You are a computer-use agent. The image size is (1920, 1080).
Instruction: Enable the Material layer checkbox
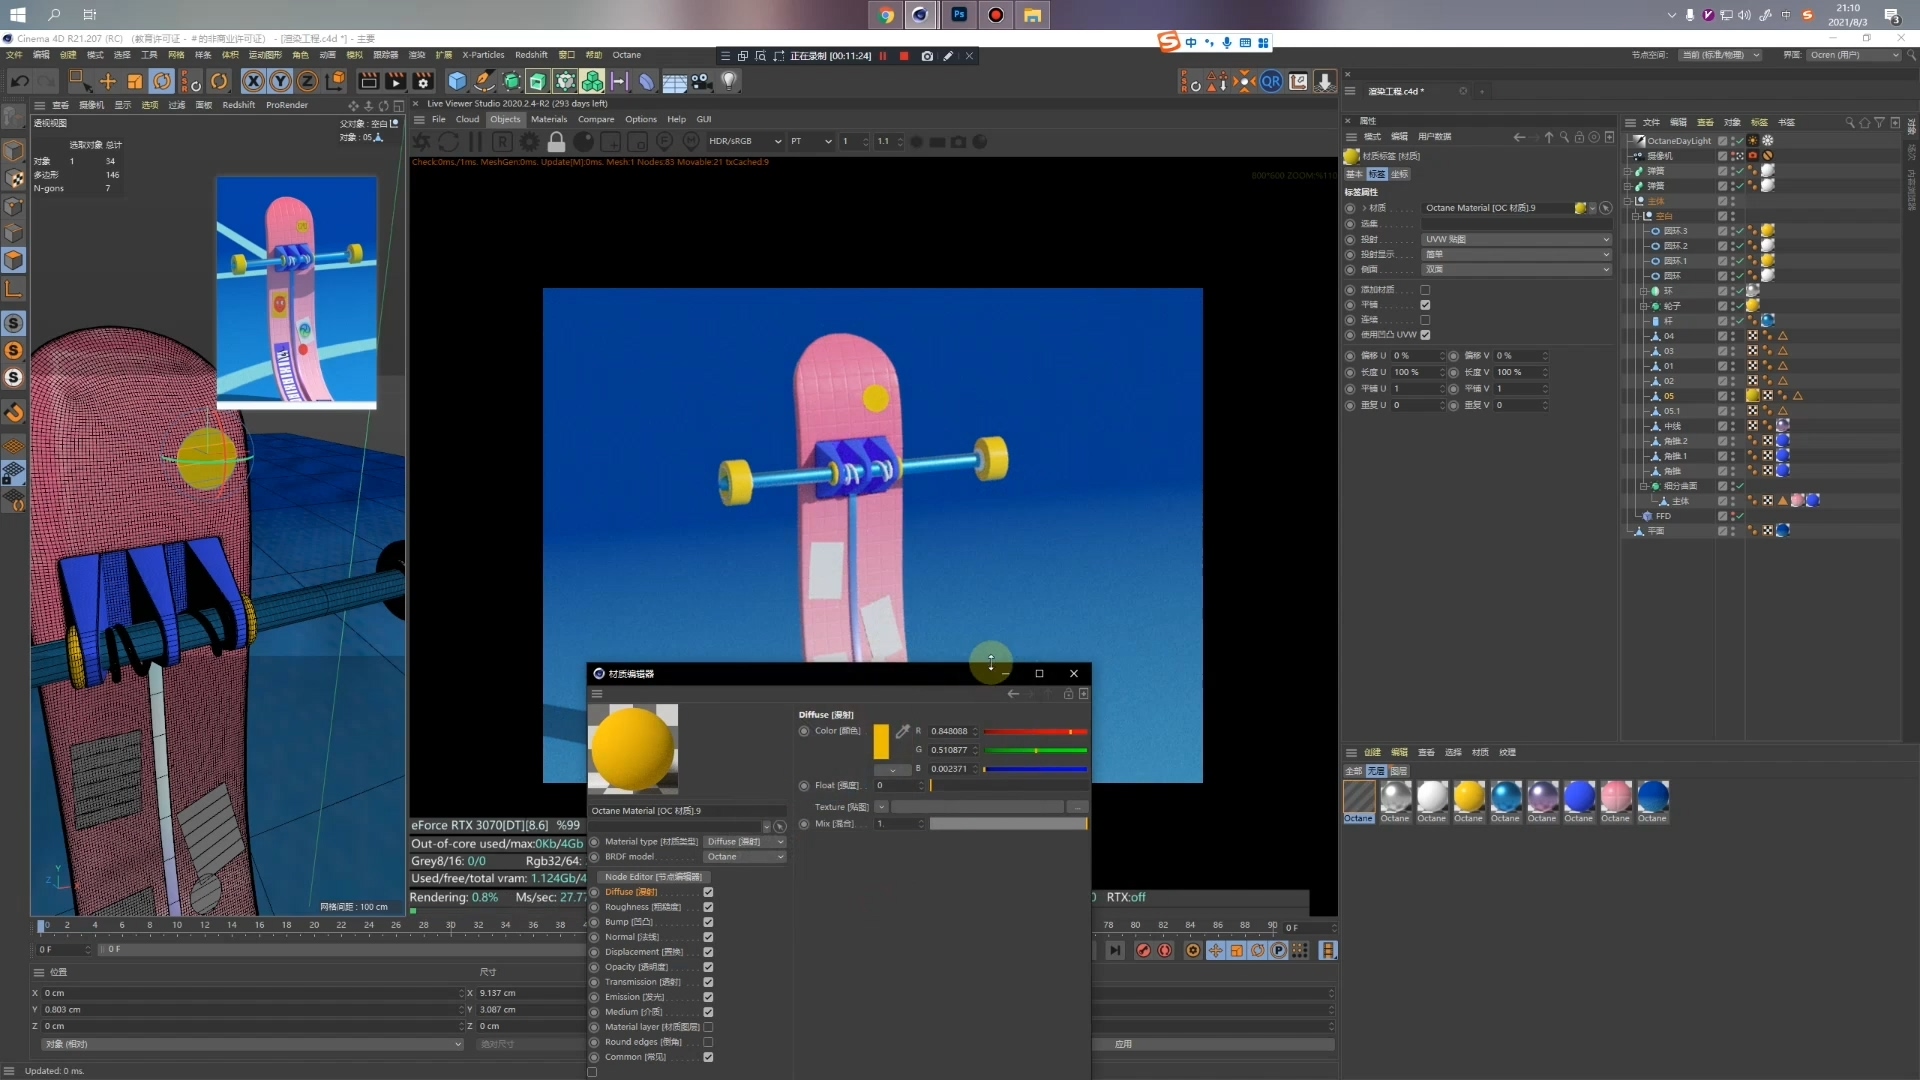708,1027
